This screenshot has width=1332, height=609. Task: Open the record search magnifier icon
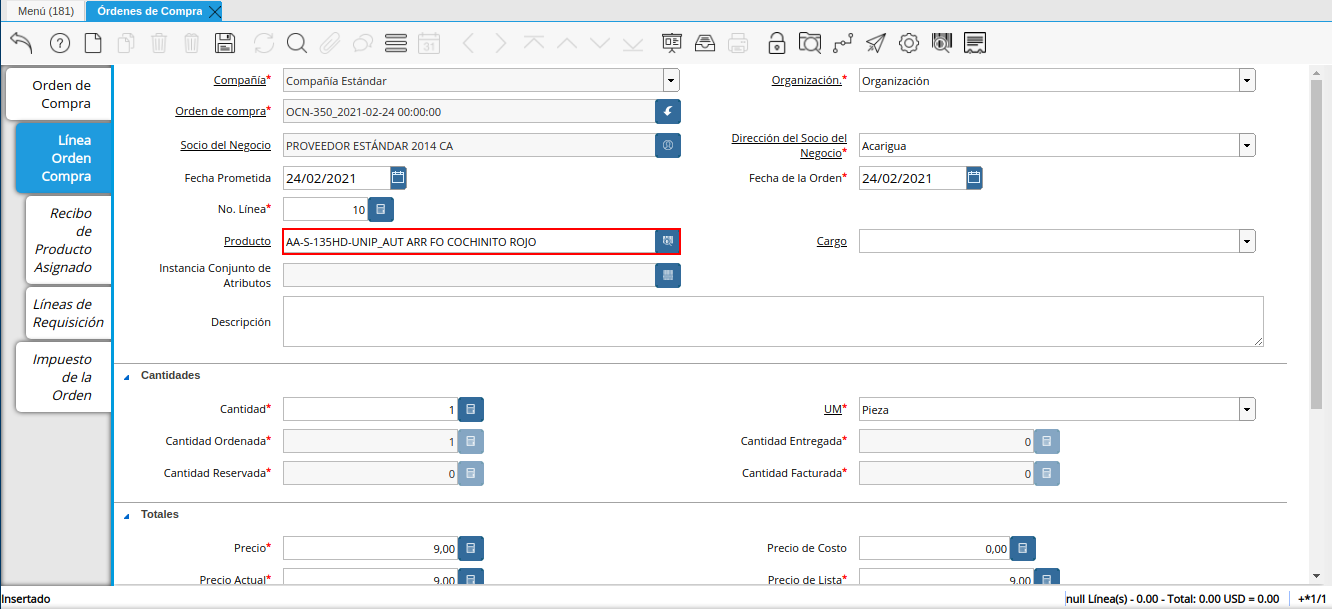[x=297, y=43]
